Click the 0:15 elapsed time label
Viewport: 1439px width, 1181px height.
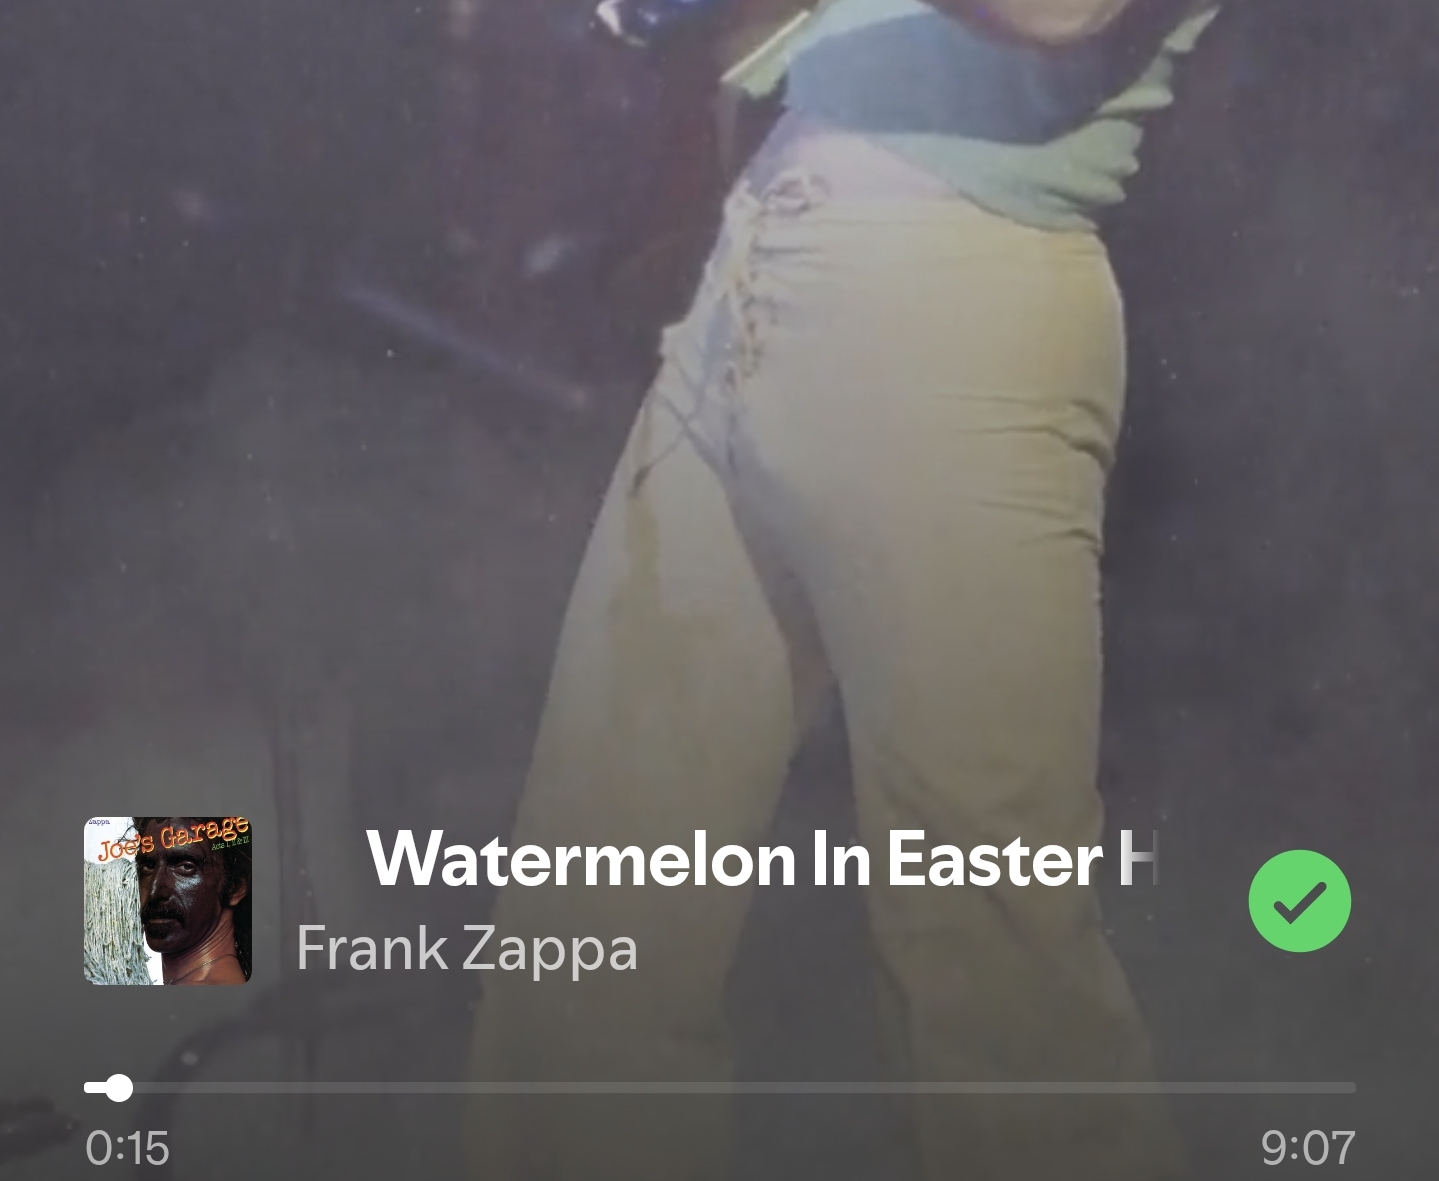(127, 1147)
